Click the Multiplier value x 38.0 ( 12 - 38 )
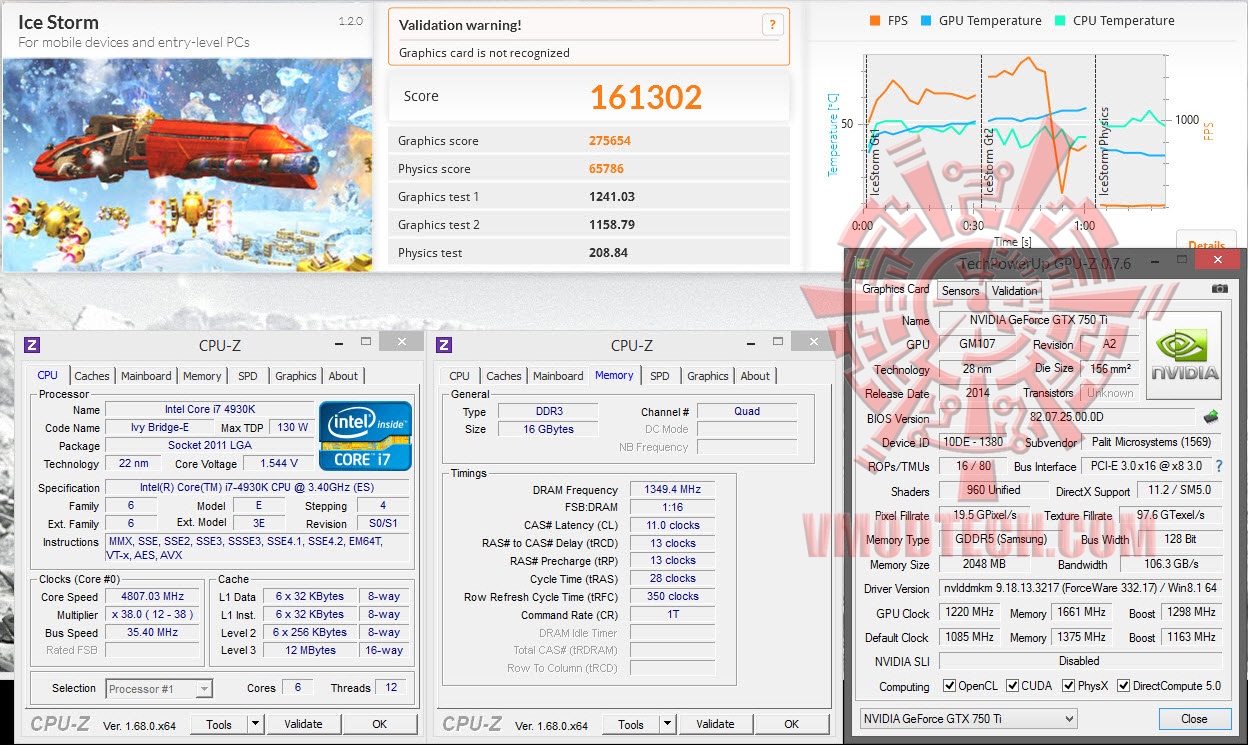 (x=152, y=615)
